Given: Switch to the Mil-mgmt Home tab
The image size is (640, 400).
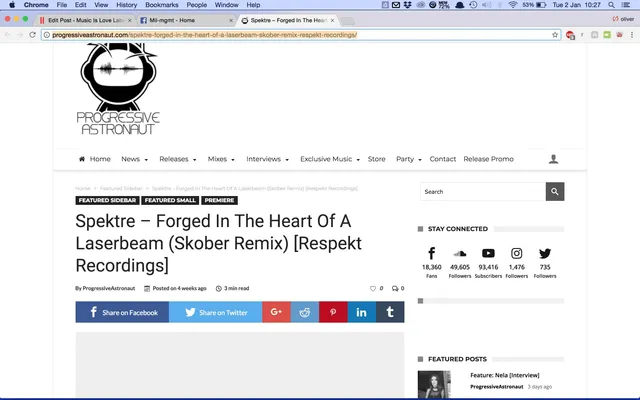Looking at the screenshot, I should coord(186,20).
